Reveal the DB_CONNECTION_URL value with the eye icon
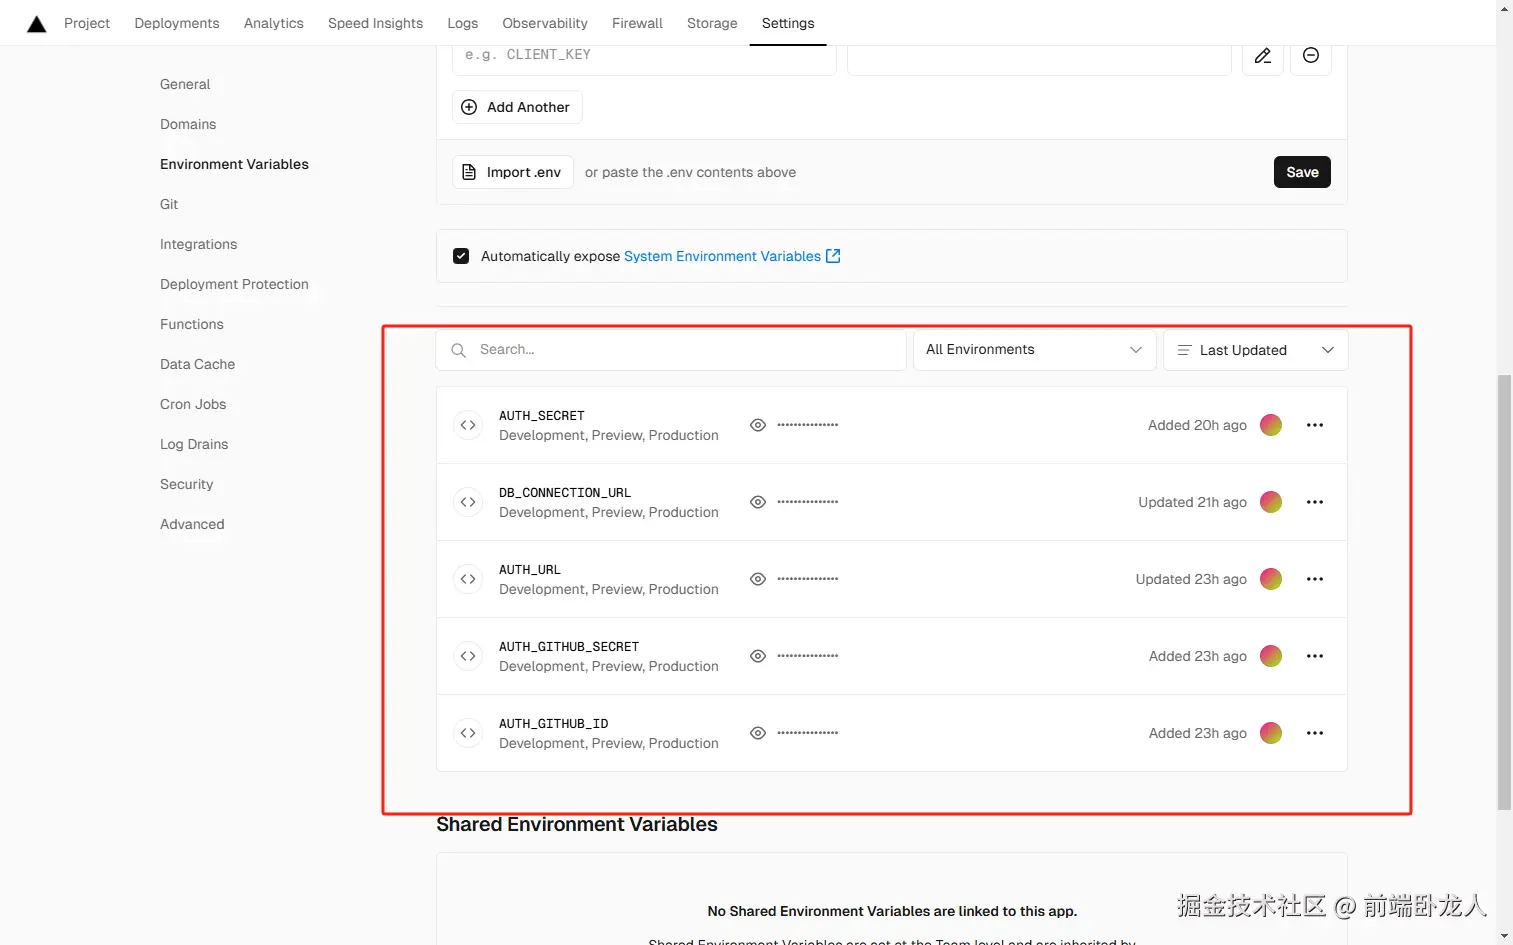 [758, 502]
